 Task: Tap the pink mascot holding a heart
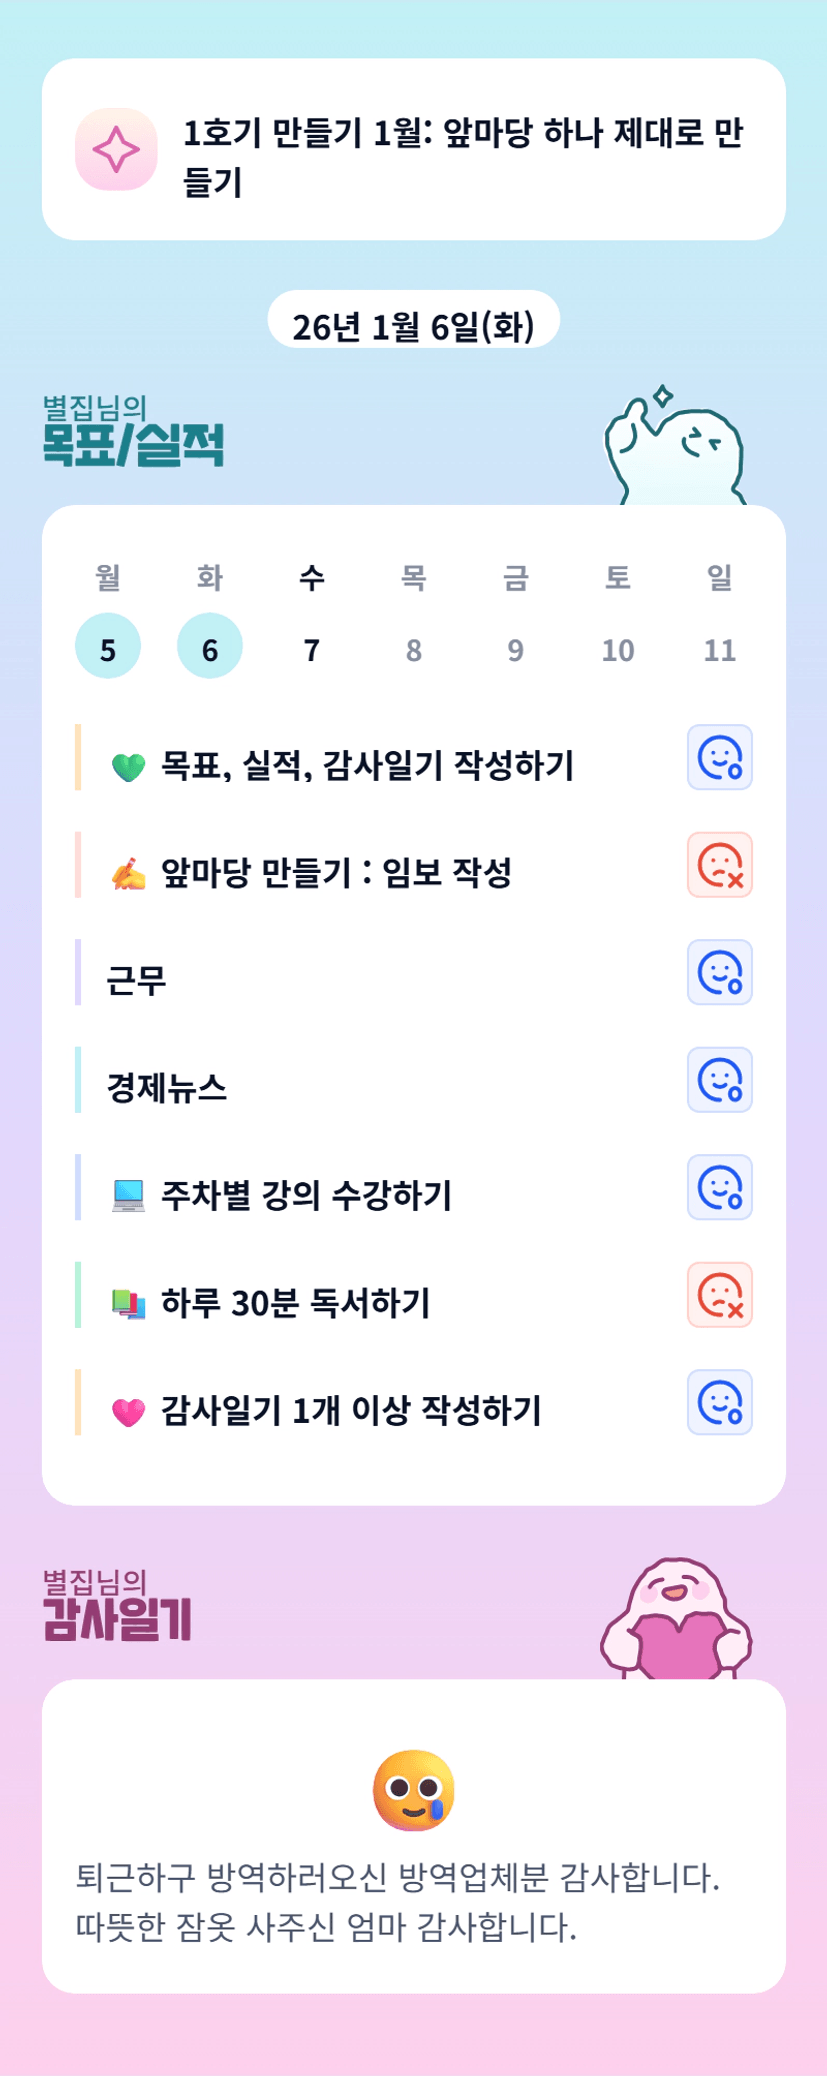click(676, 1621)
